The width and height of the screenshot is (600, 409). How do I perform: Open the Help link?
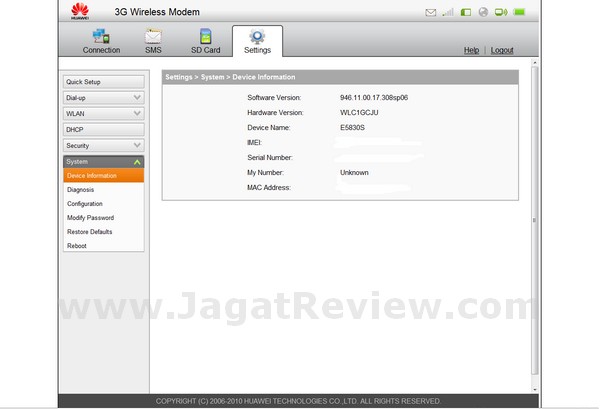[x=471, y=50]
